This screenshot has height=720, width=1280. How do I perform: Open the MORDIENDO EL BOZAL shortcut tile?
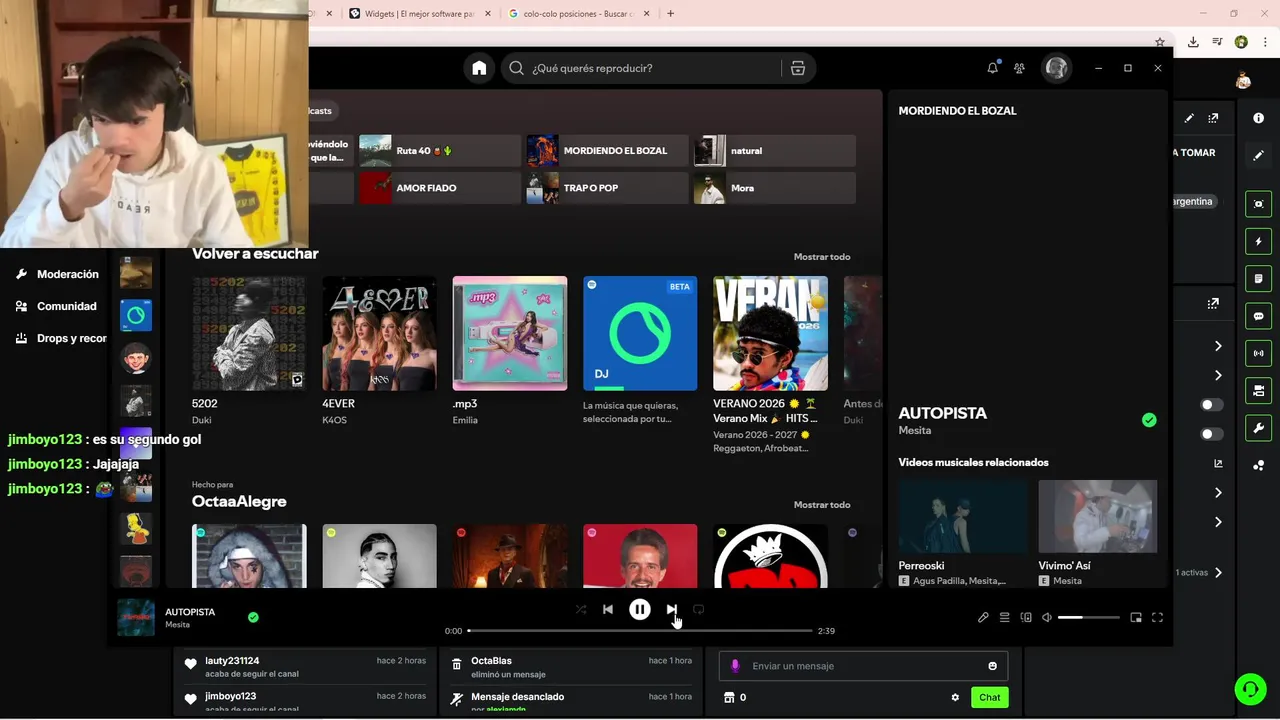click(607, 150)
